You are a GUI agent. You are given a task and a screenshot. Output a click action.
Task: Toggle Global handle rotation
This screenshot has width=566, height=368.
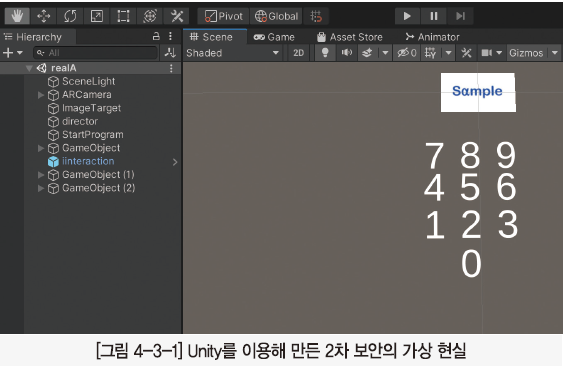[x=276, y=16]
